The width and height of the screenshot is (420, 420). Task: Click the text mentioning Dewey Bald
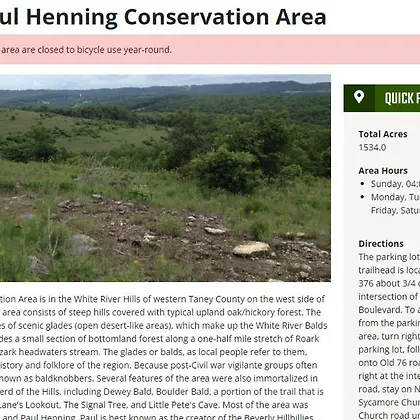[162, 392]
